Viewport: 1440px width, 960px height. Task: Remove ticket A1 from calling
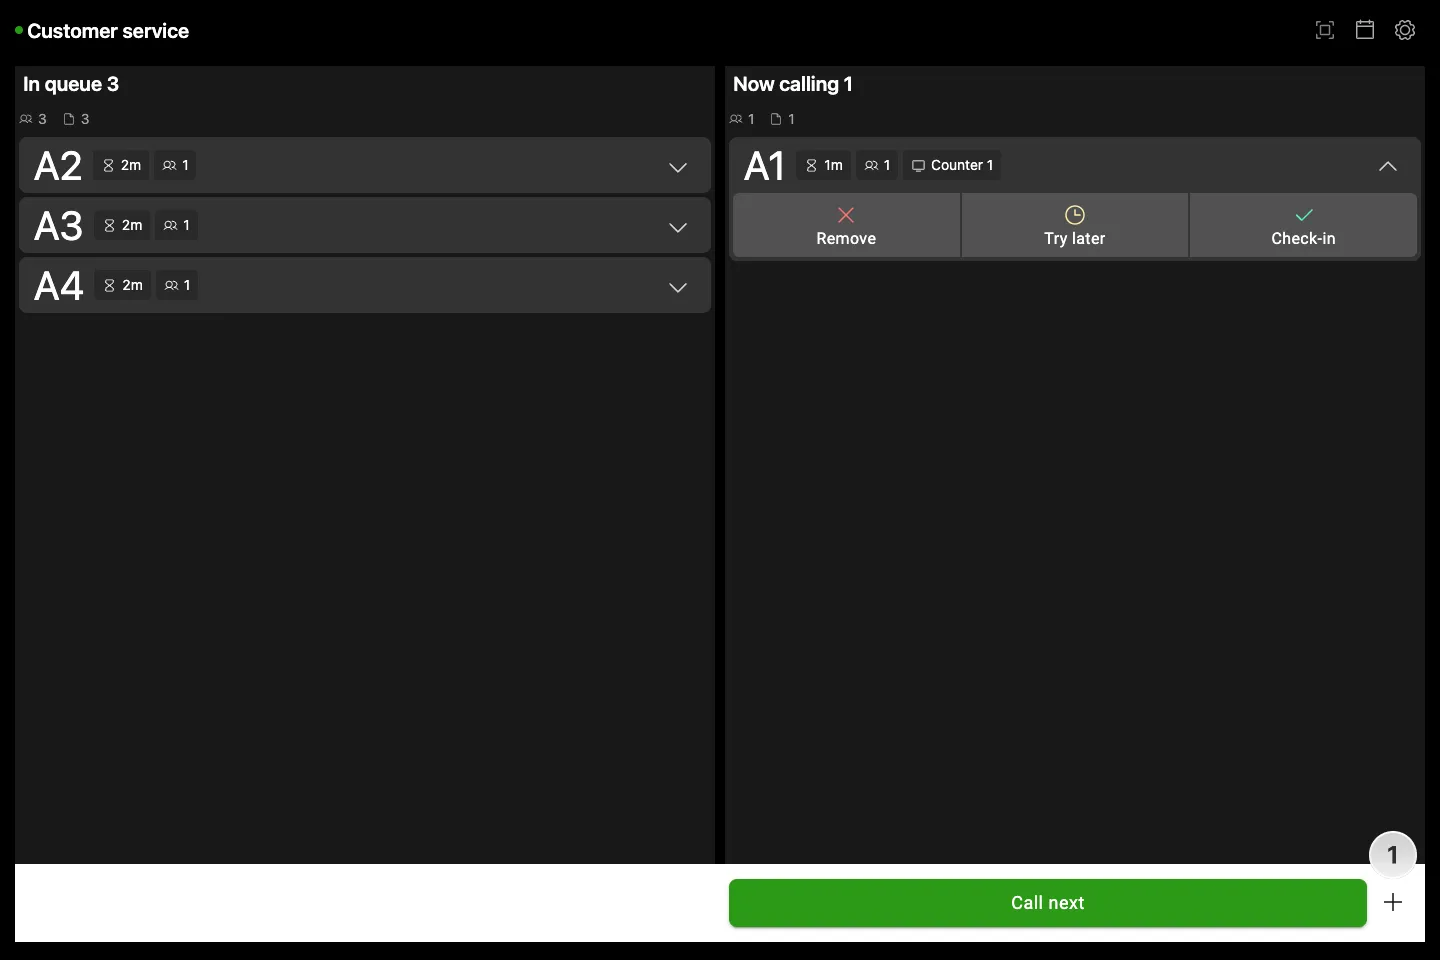point(846,226)
